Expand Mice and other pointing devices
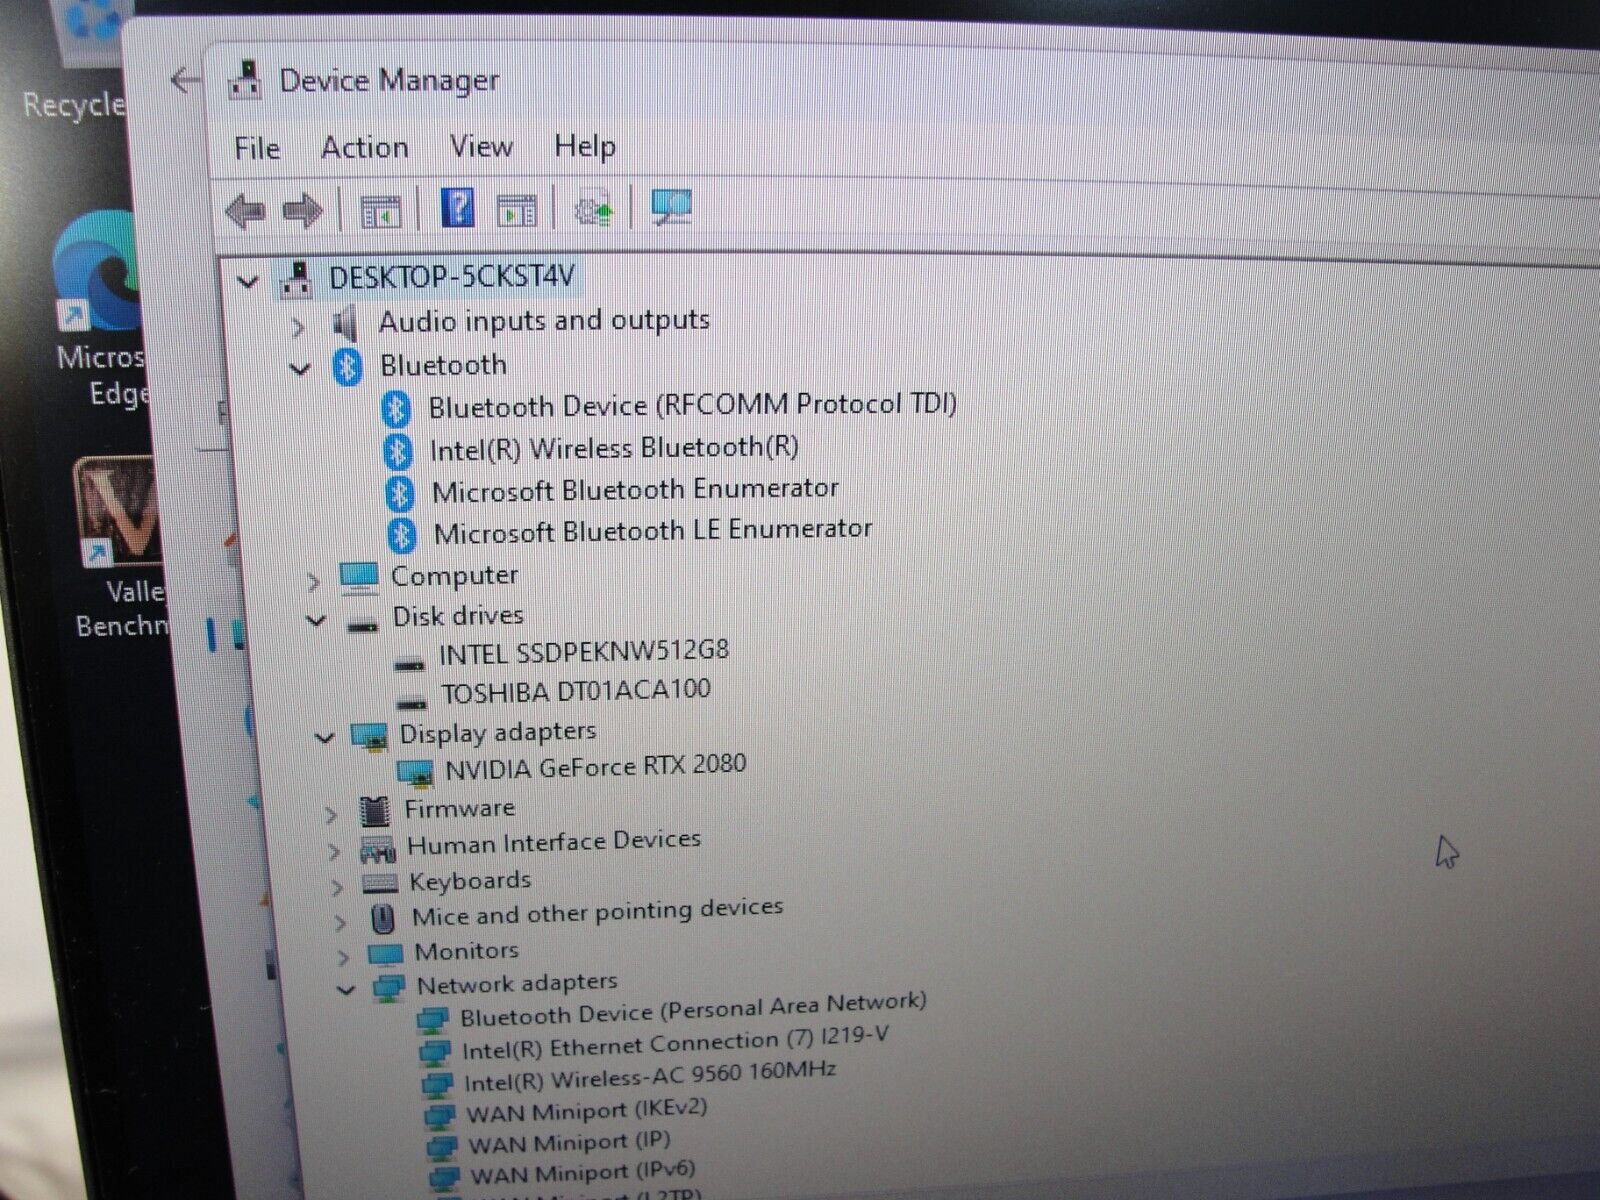This screenshot has height=1200, width=1600. click(341, 922)
